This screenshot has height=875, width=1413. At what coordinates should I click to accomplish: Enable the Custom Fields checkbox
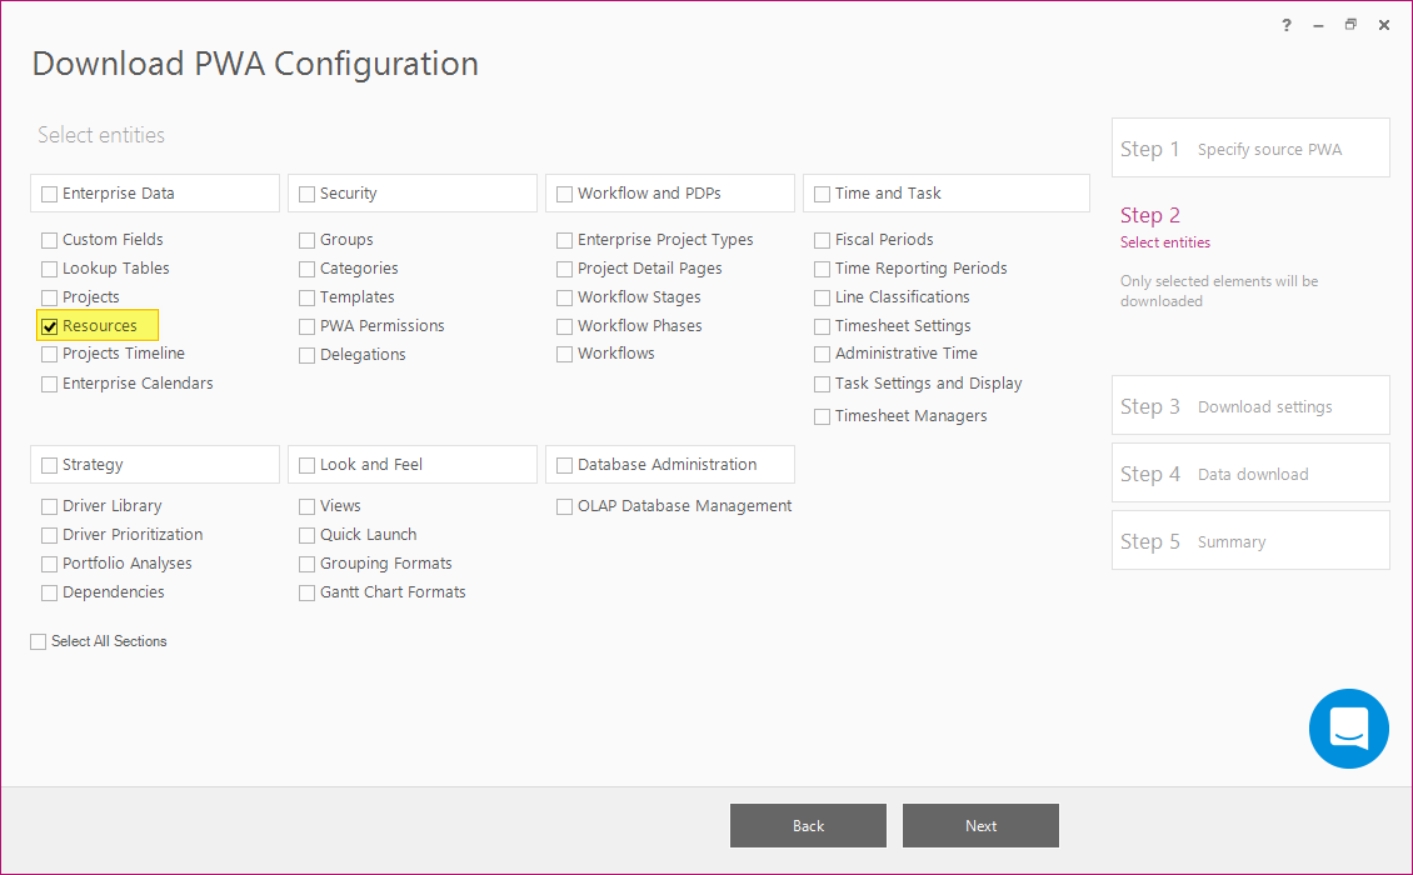(x=49, y=240)
